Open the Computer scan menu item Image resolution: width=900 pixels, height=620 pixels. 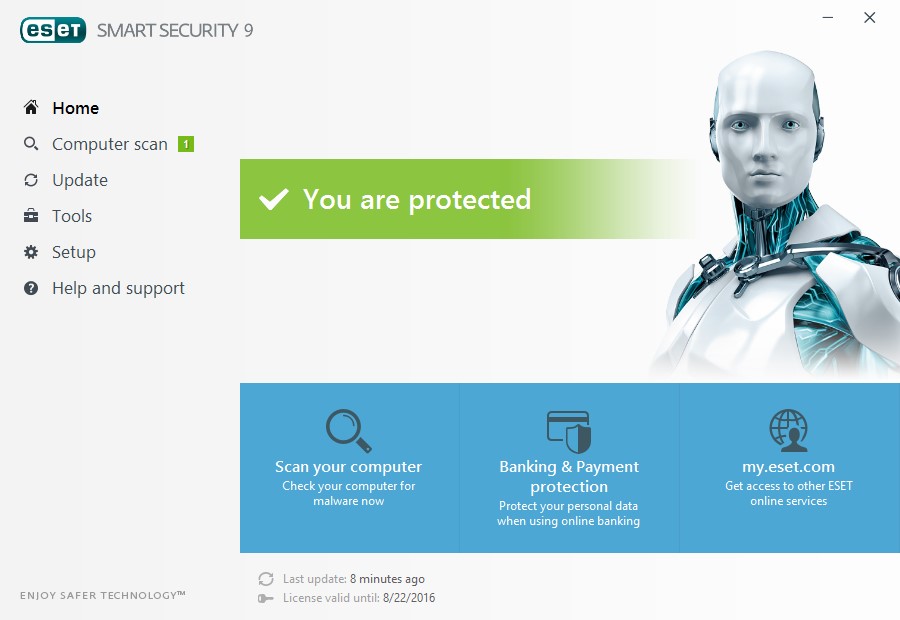(109, 144)
